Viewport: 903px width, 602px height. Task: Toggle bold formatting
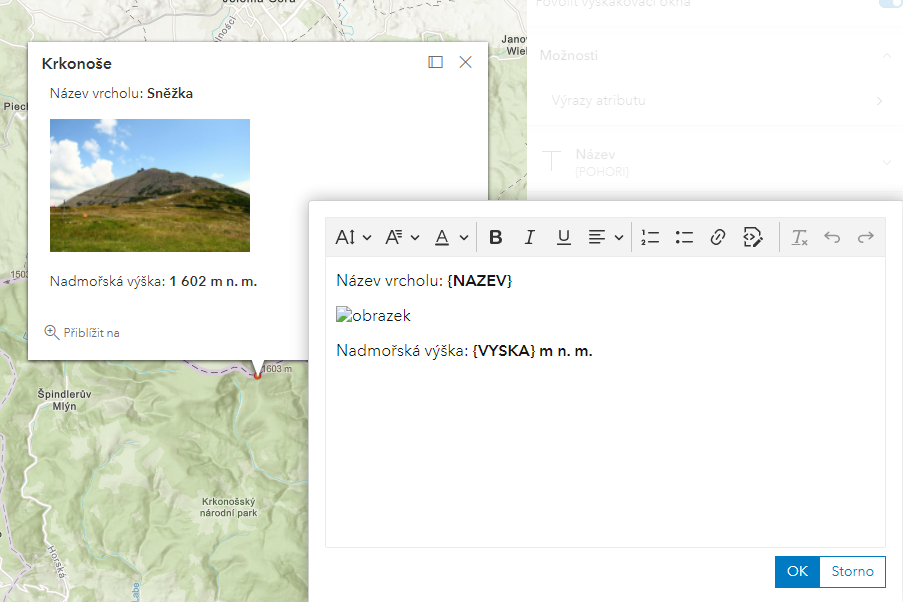pos(495,237)
